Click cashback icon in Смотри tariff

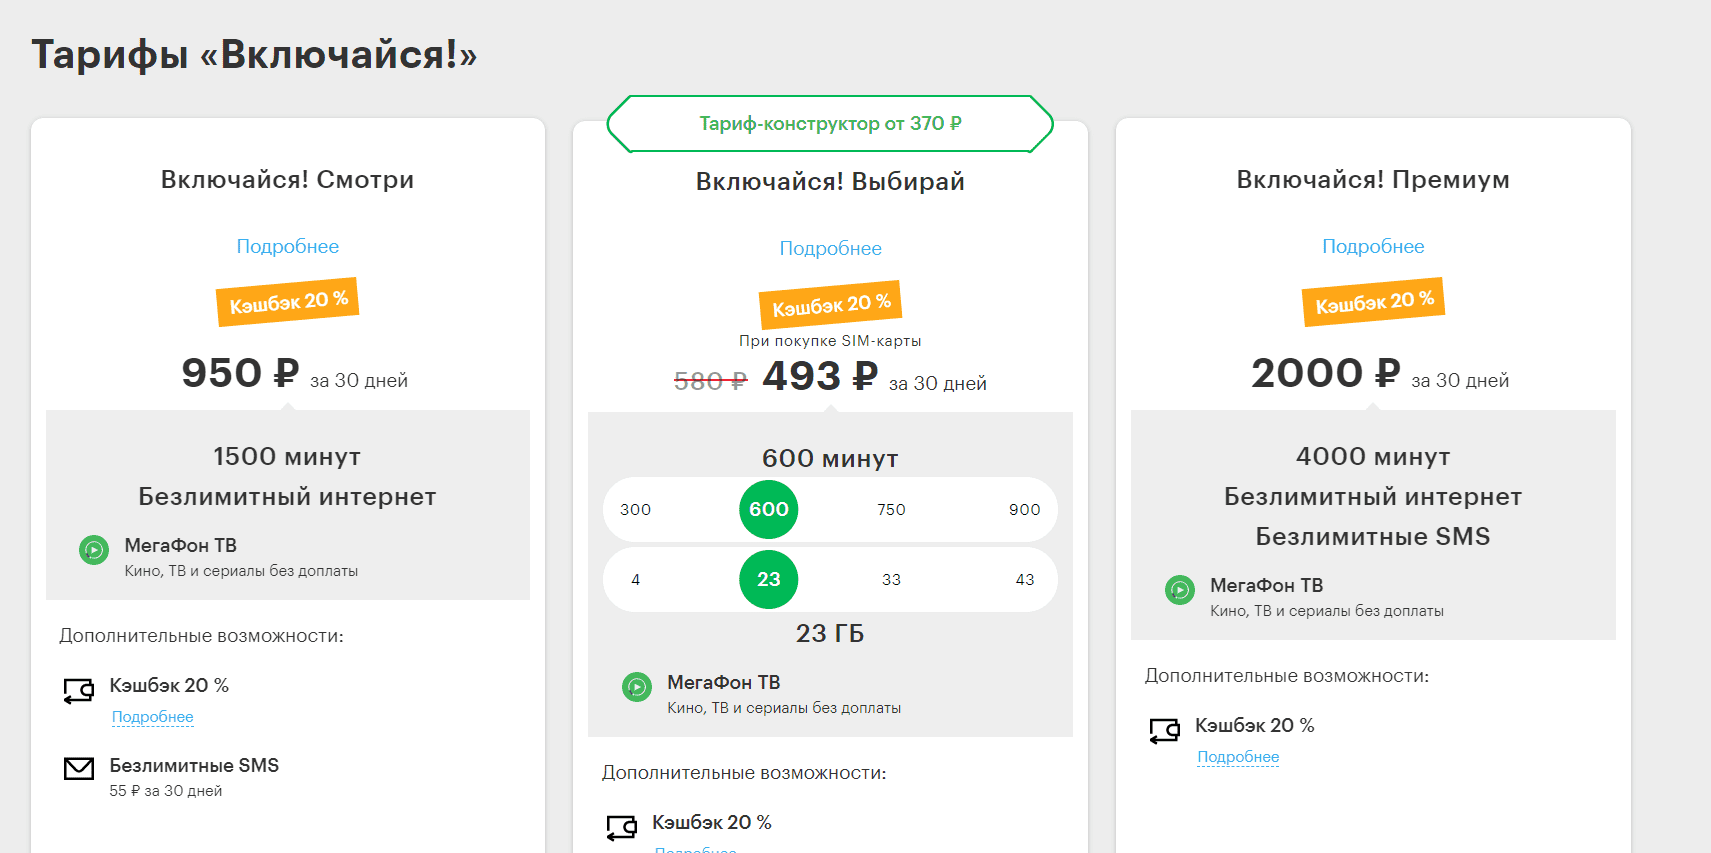(79, 690)
